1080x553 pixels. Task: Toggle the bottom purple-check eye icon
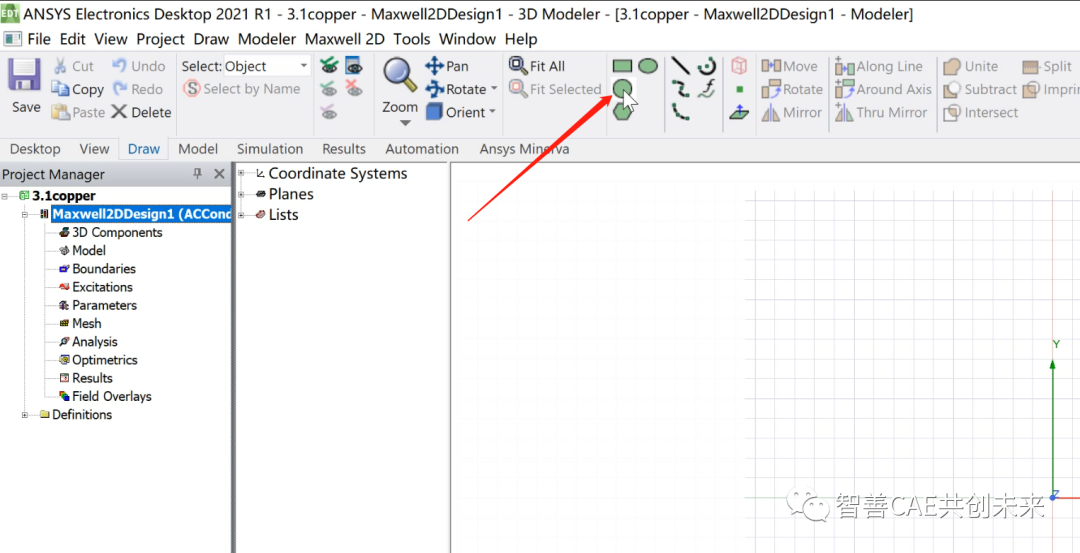329,112
